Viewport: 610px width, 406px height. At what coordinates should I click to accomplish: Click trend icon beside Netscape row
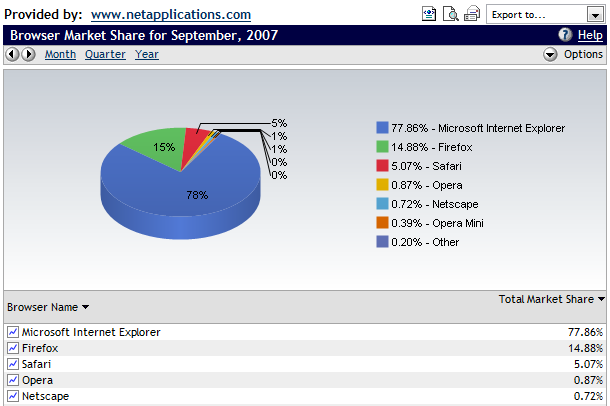click(13, 396)
